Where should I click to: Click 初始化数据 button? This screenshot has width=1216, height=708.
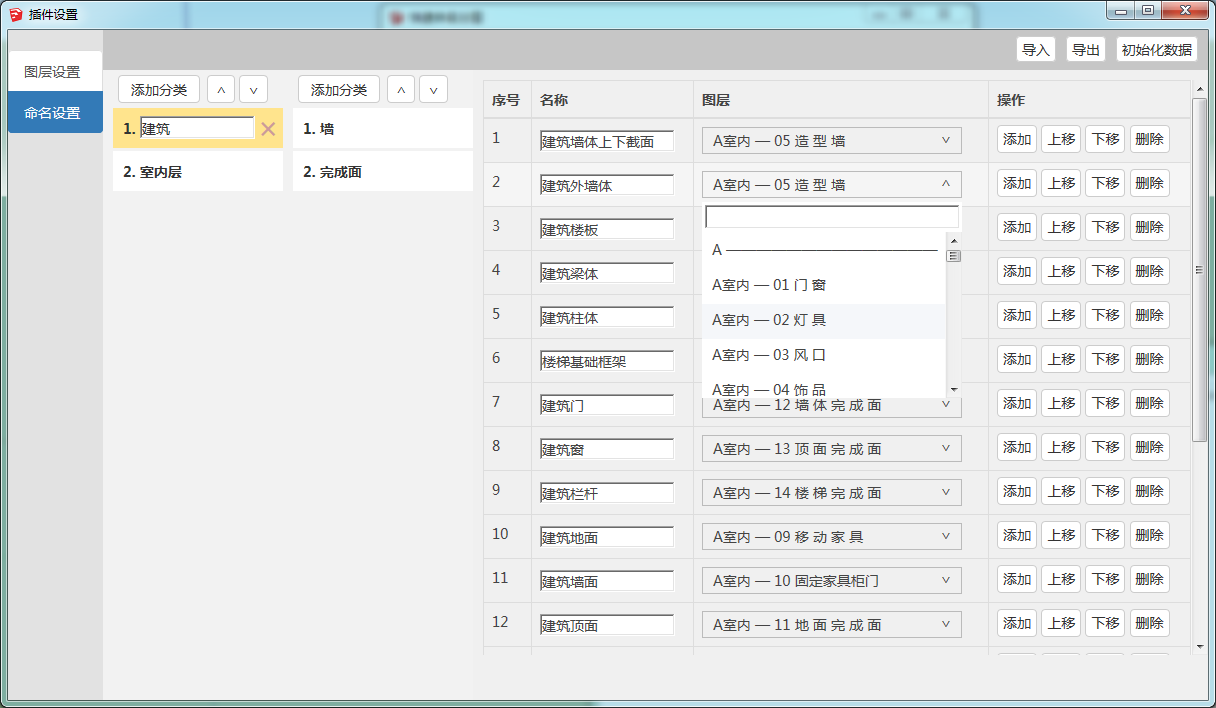pos(1156,50)
